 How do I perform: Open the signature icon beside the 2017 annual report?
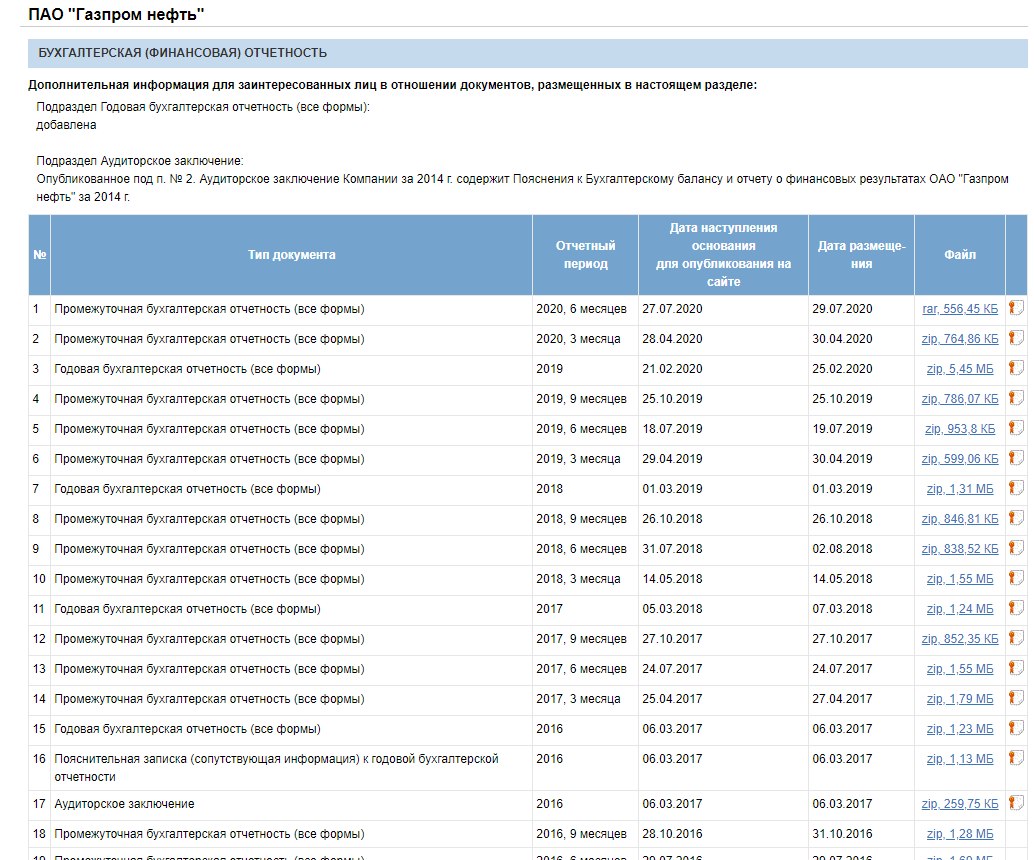tap(1016, 608)
